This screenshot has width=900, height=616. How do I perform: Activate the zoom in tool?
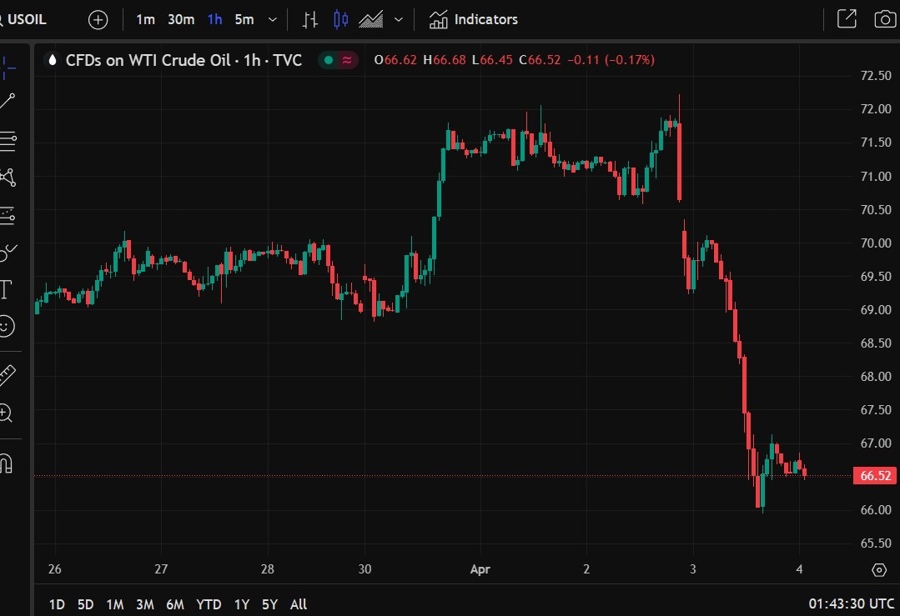coord(7,413)
